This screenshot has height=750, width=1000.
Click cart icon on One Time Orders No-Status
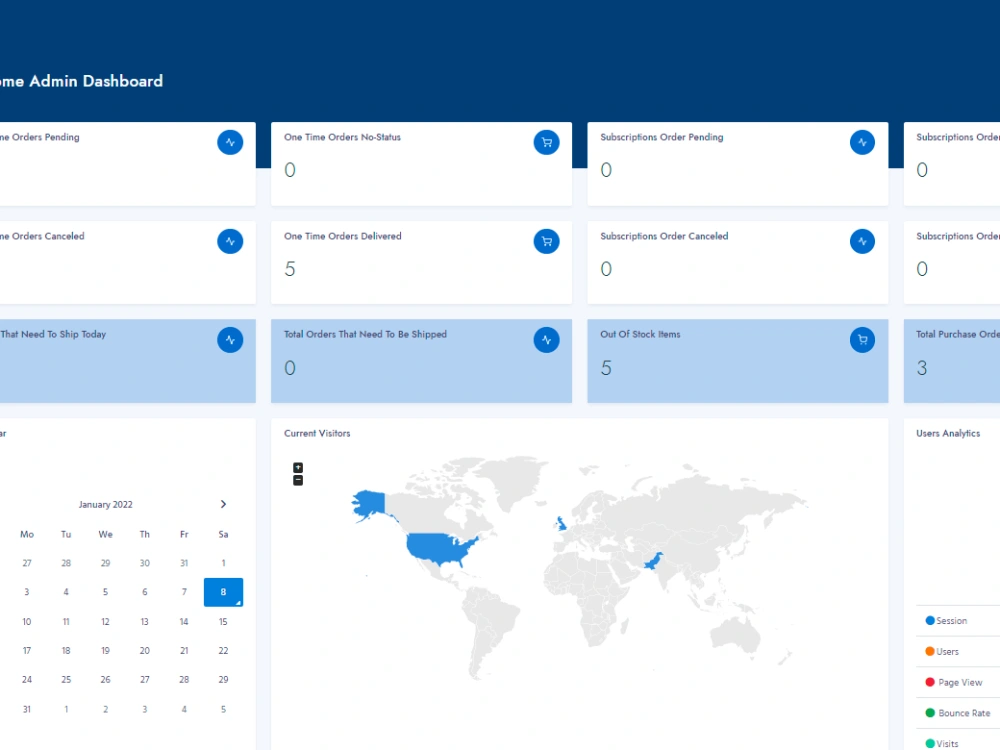[x=547, y=142]
